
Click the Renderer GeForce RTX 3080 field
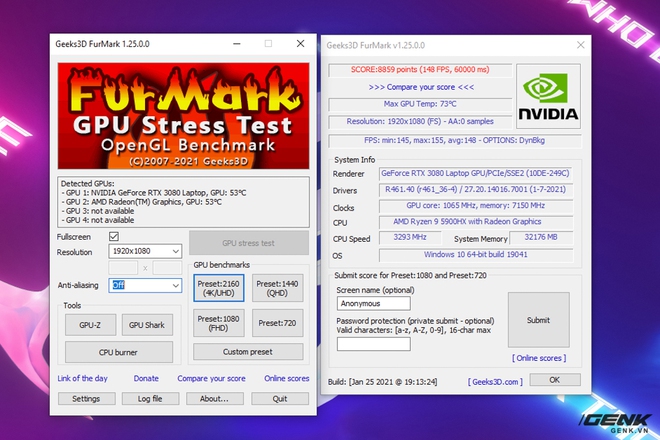[476, 173]
